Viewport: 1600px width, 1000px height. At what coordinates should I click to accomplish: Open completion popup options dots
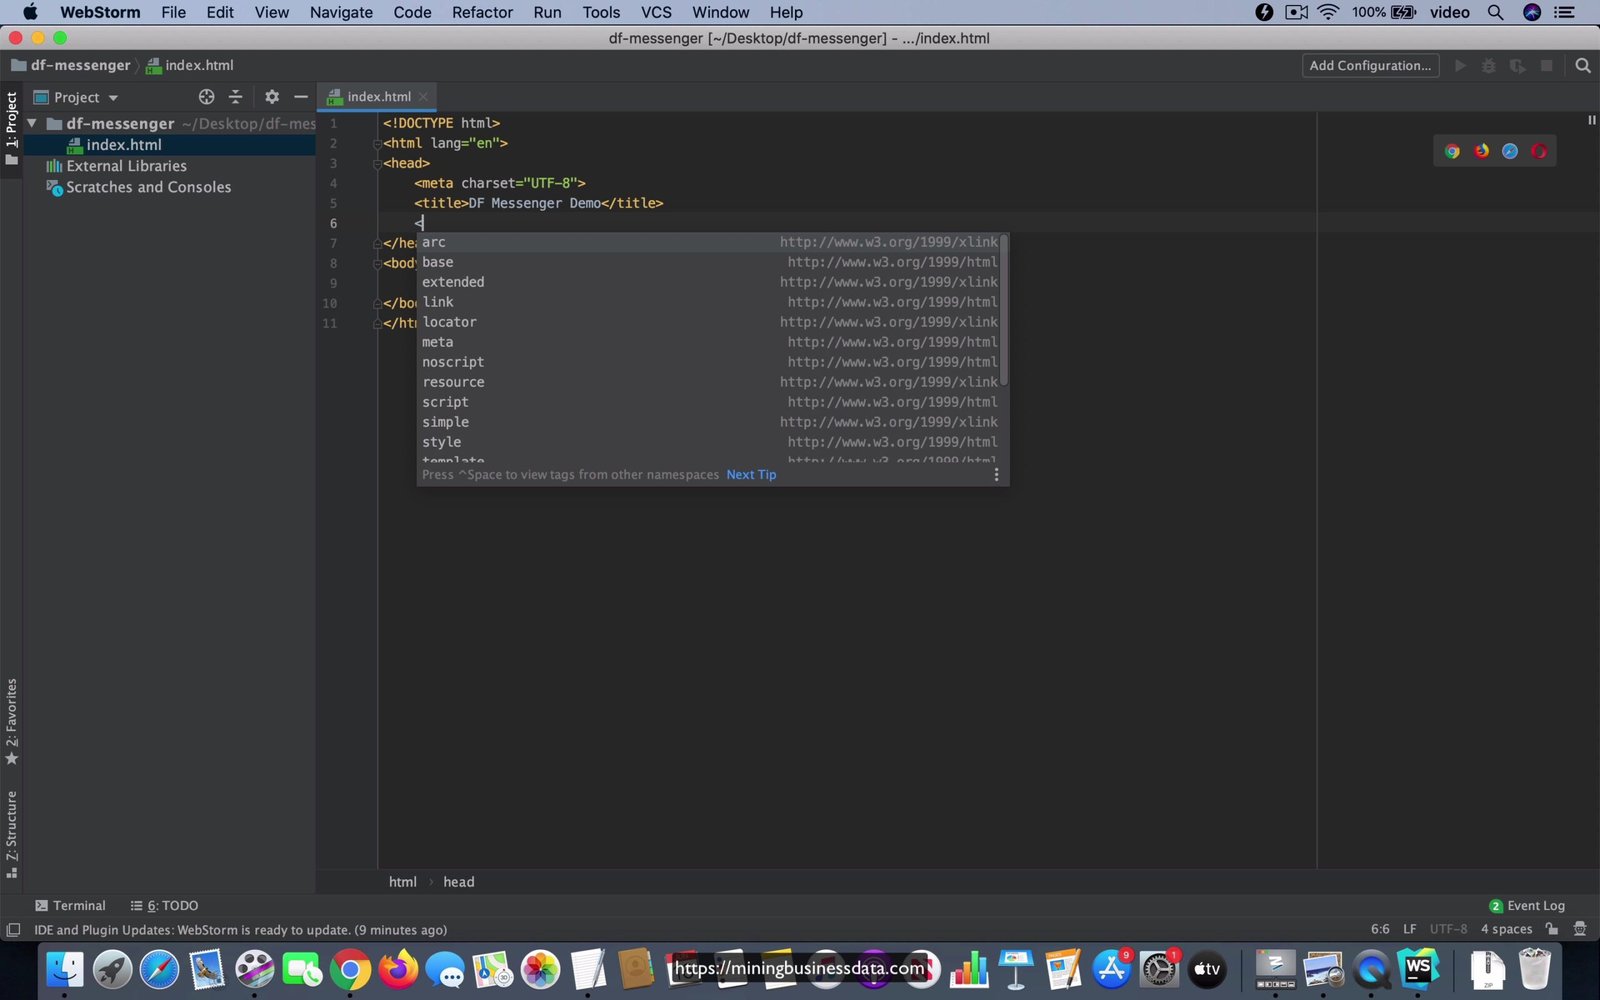pyautogui.click(x=996, y=475)
